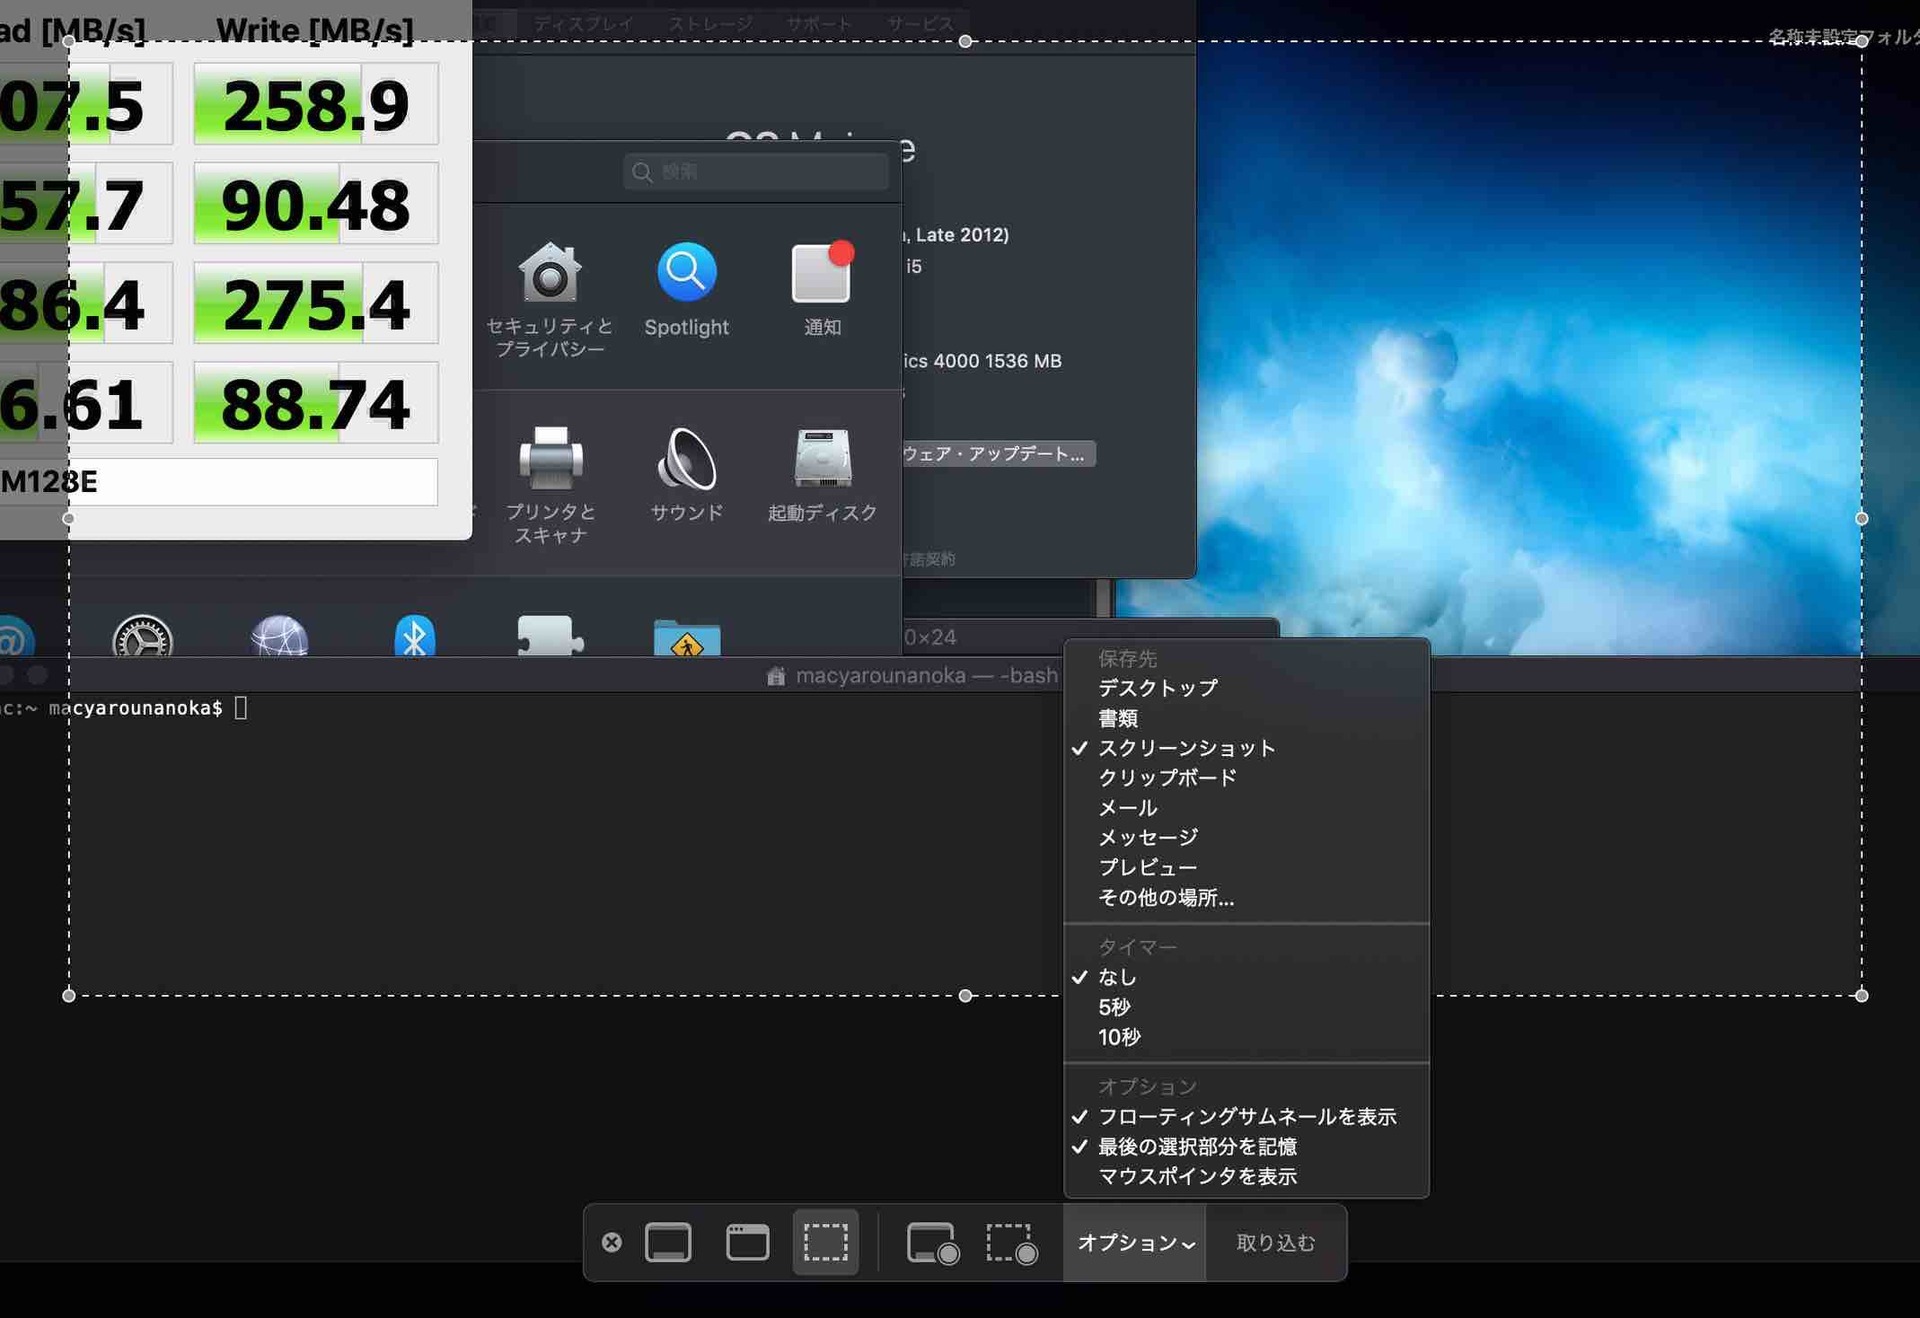Click the selection's top-middle resize handle
This screenshot has height=1318, width=1920.
965,41
